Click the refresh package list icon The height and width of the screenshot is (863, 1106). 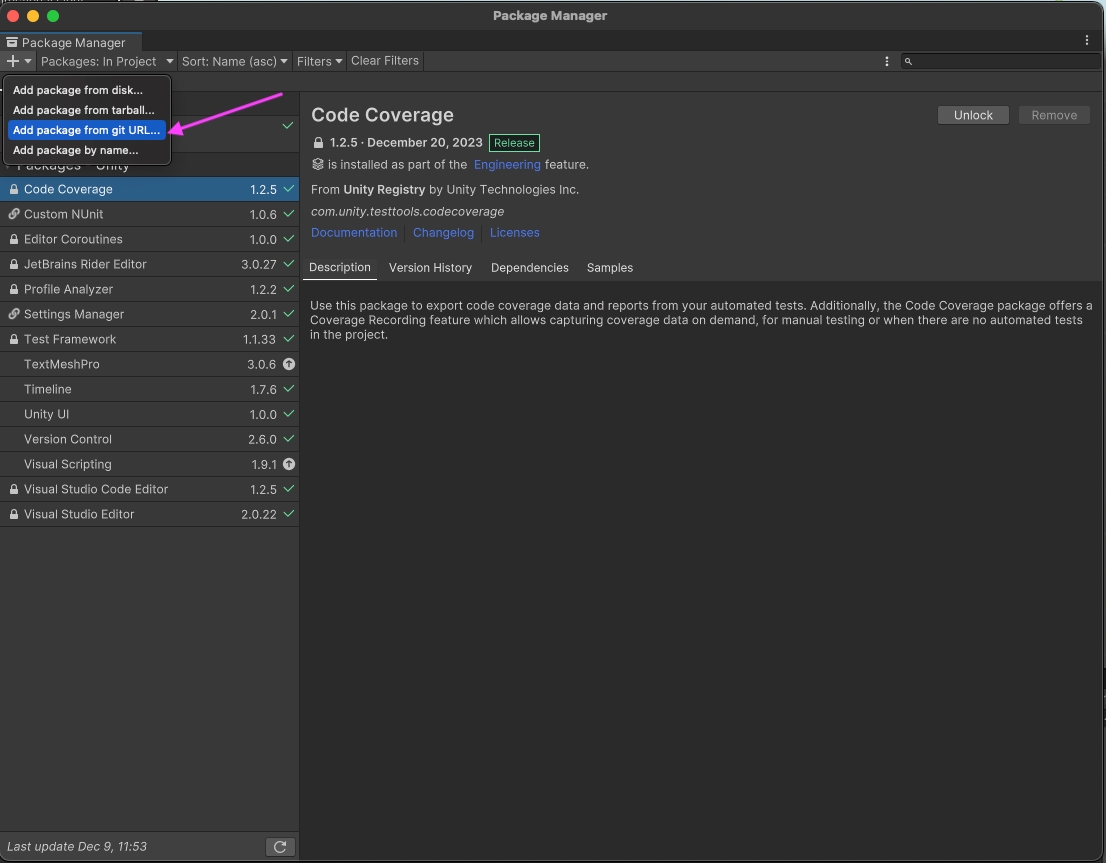point(280,847)
